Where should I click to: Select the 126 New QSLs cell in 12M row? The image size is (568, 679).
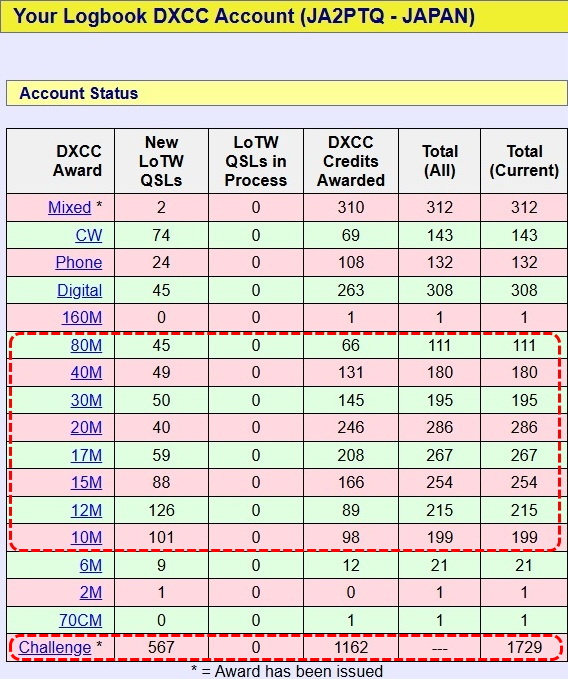point(161,510)
